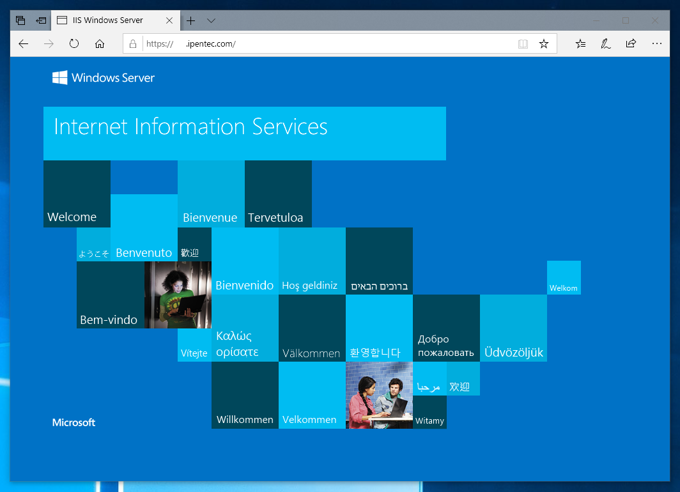Screen dimensions: 680x492
Task: Open a new tab
Action: tap(191, 20)
